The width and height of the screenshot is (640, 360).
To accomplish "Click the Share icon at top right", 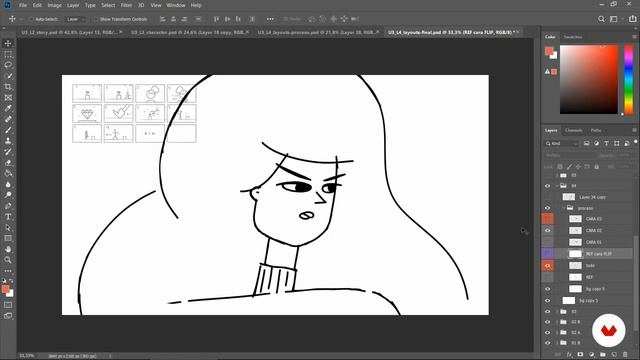I will (x=632, y=19).
